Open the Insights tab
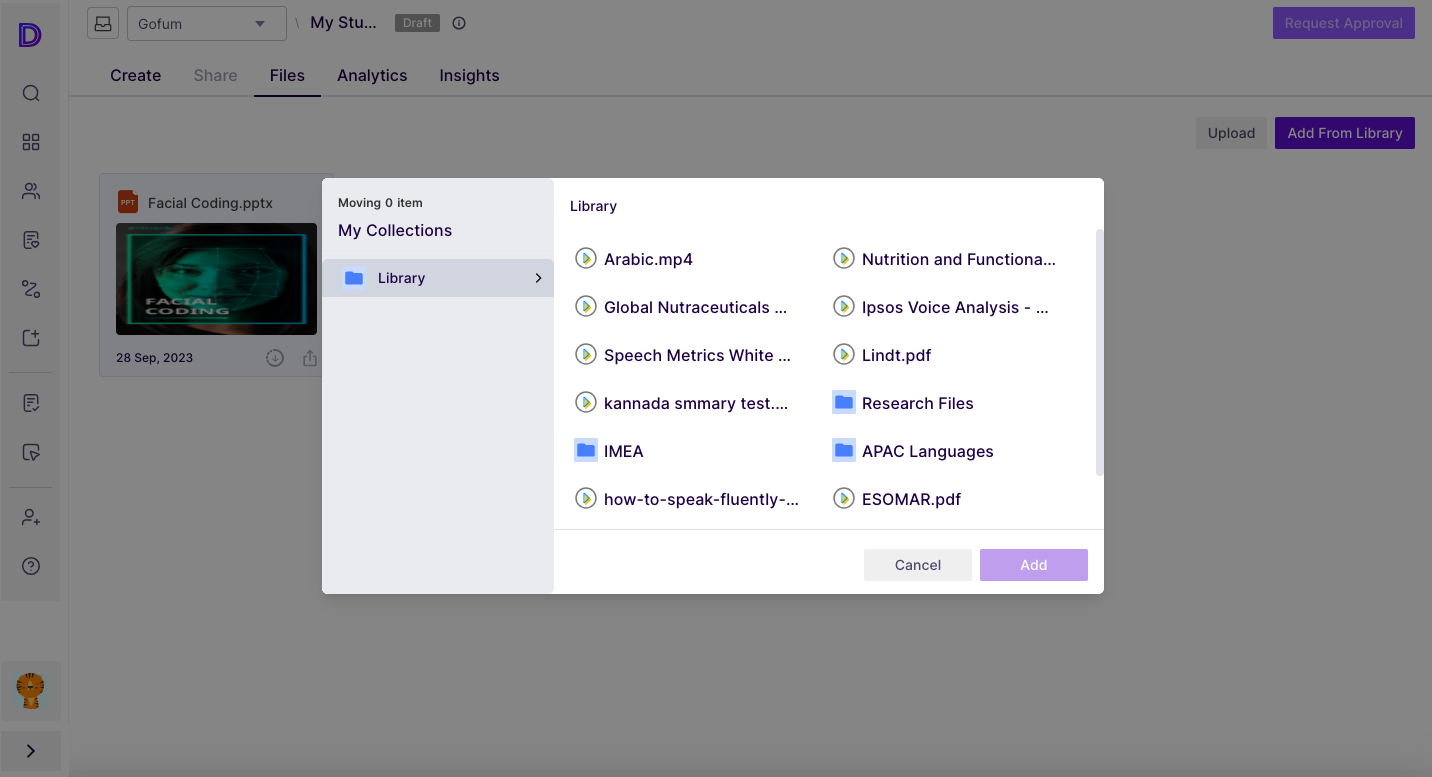This screenshot has height=777, width=1432. [x=469, y=76]
